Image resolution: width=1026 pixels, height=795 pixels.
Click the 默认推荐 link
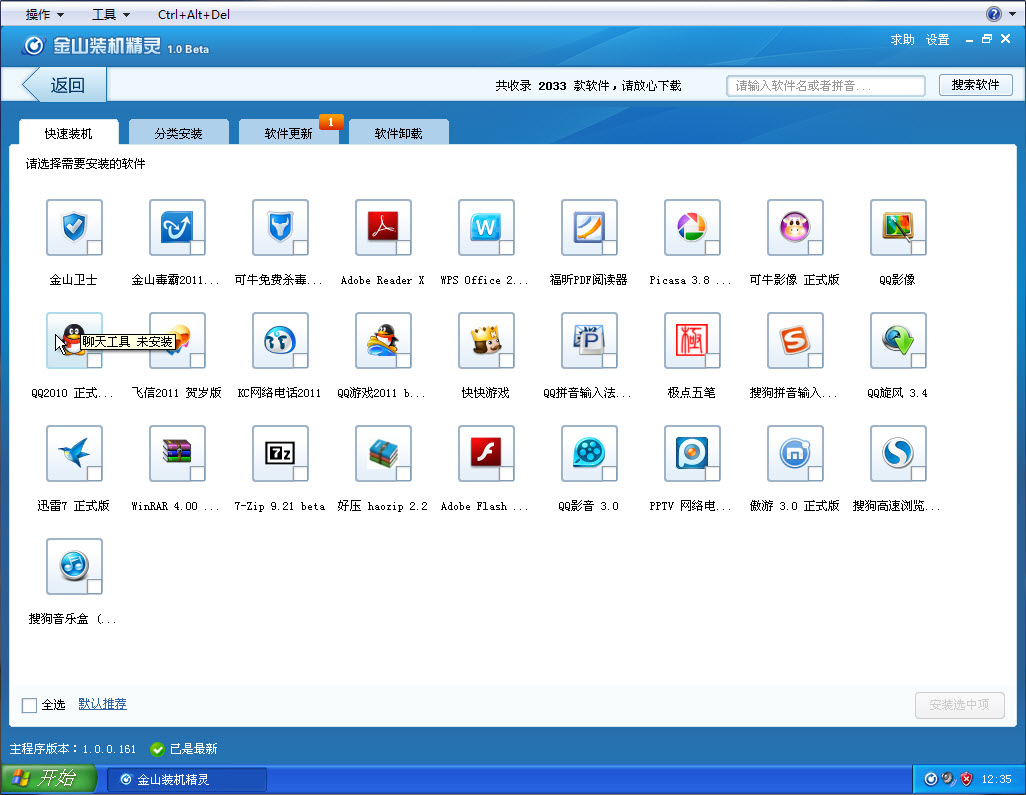pos(102,704)
